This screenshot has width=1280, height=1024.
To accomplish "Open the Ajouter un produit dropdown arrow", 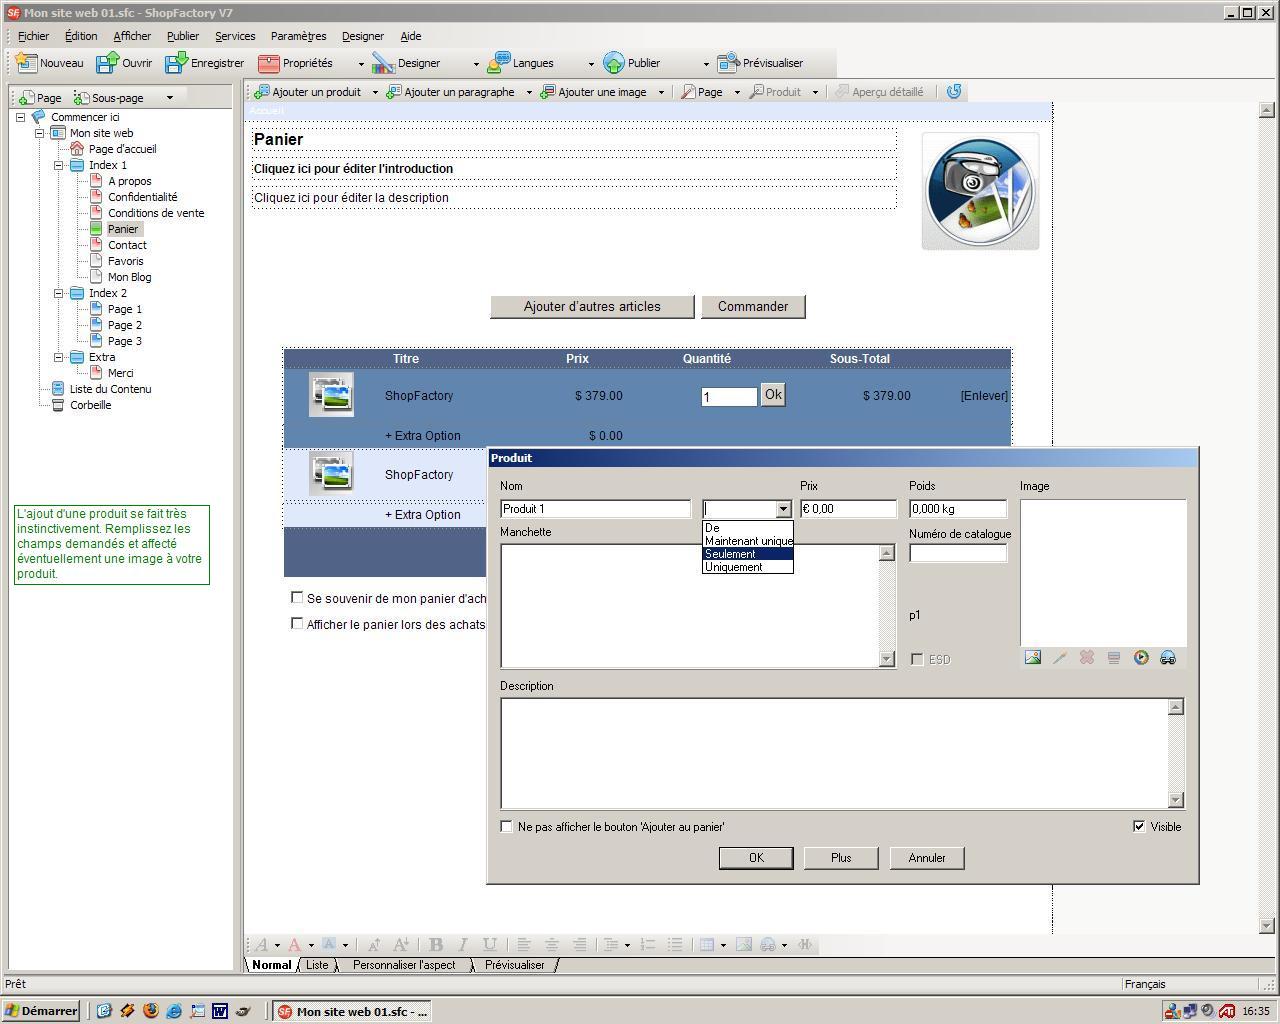I will coord(375,92).
